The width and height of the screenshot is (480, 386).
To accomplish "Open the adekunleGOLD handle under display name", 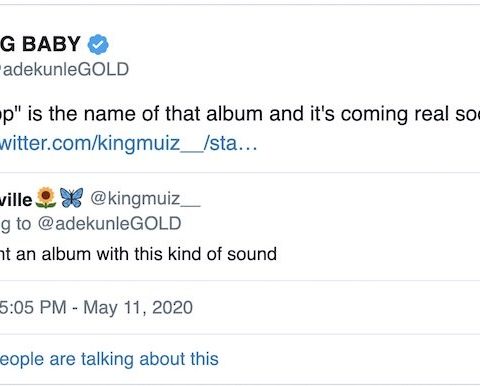I will click(x=64, y=69).
